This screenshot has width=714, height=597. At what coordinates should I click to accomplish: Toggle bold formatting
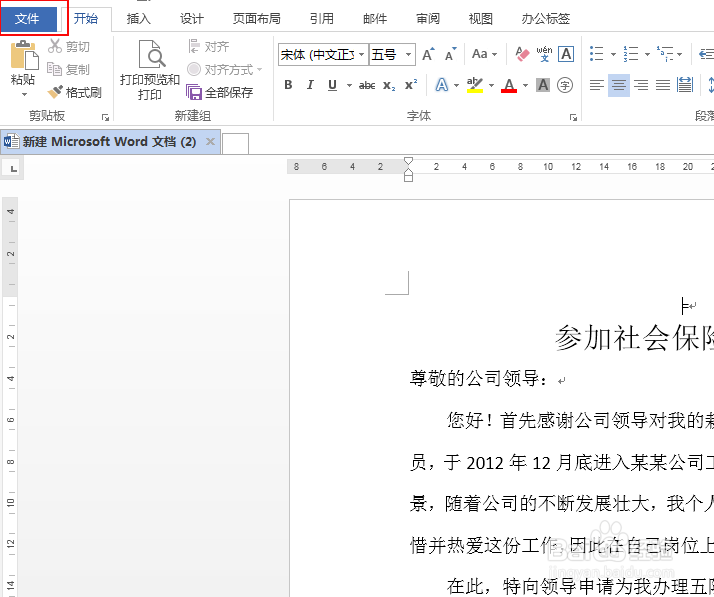[288, 85]
